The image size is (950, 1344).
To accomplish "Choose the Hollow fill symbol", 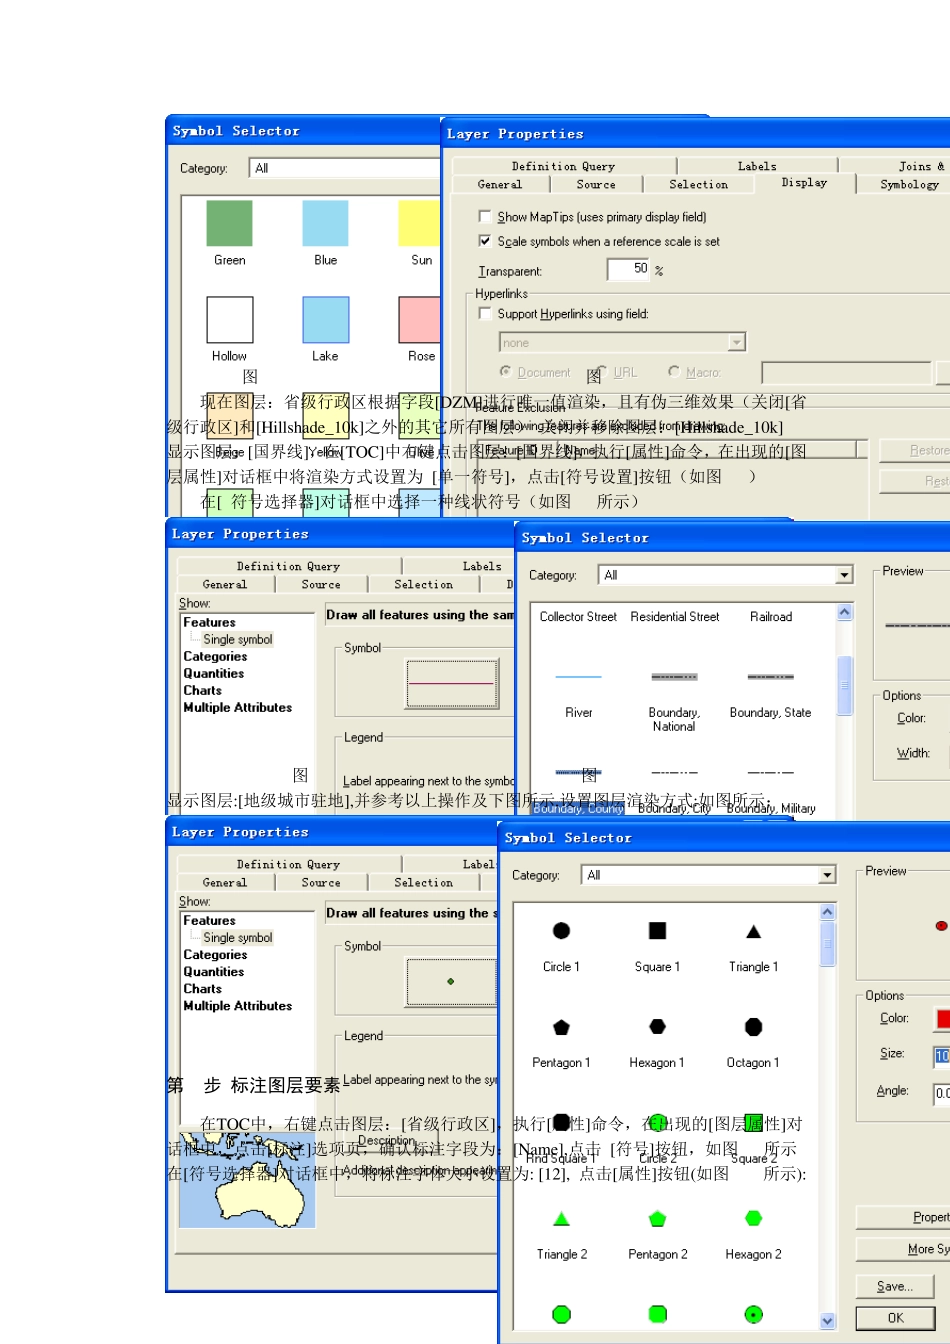I will tap(229, 319).
